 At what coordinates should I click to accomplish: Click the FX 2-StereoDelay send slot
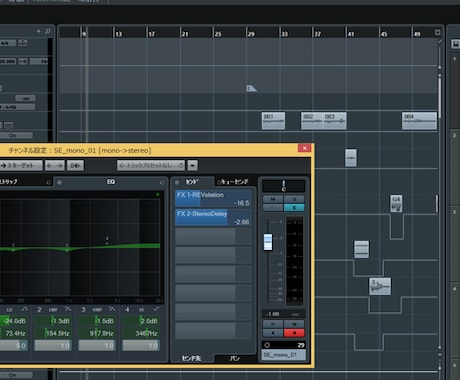(x=213, y=218)
